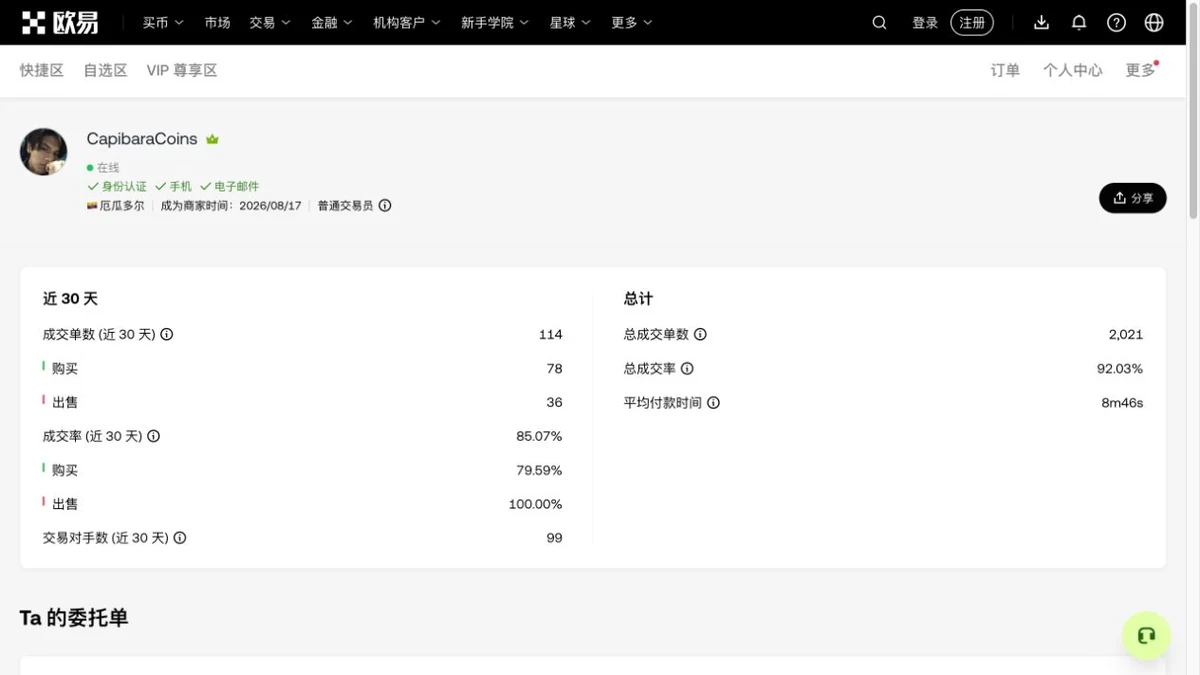Click info icon beside 普通交易员
The image size is (1200, 675).
point(385,206)
